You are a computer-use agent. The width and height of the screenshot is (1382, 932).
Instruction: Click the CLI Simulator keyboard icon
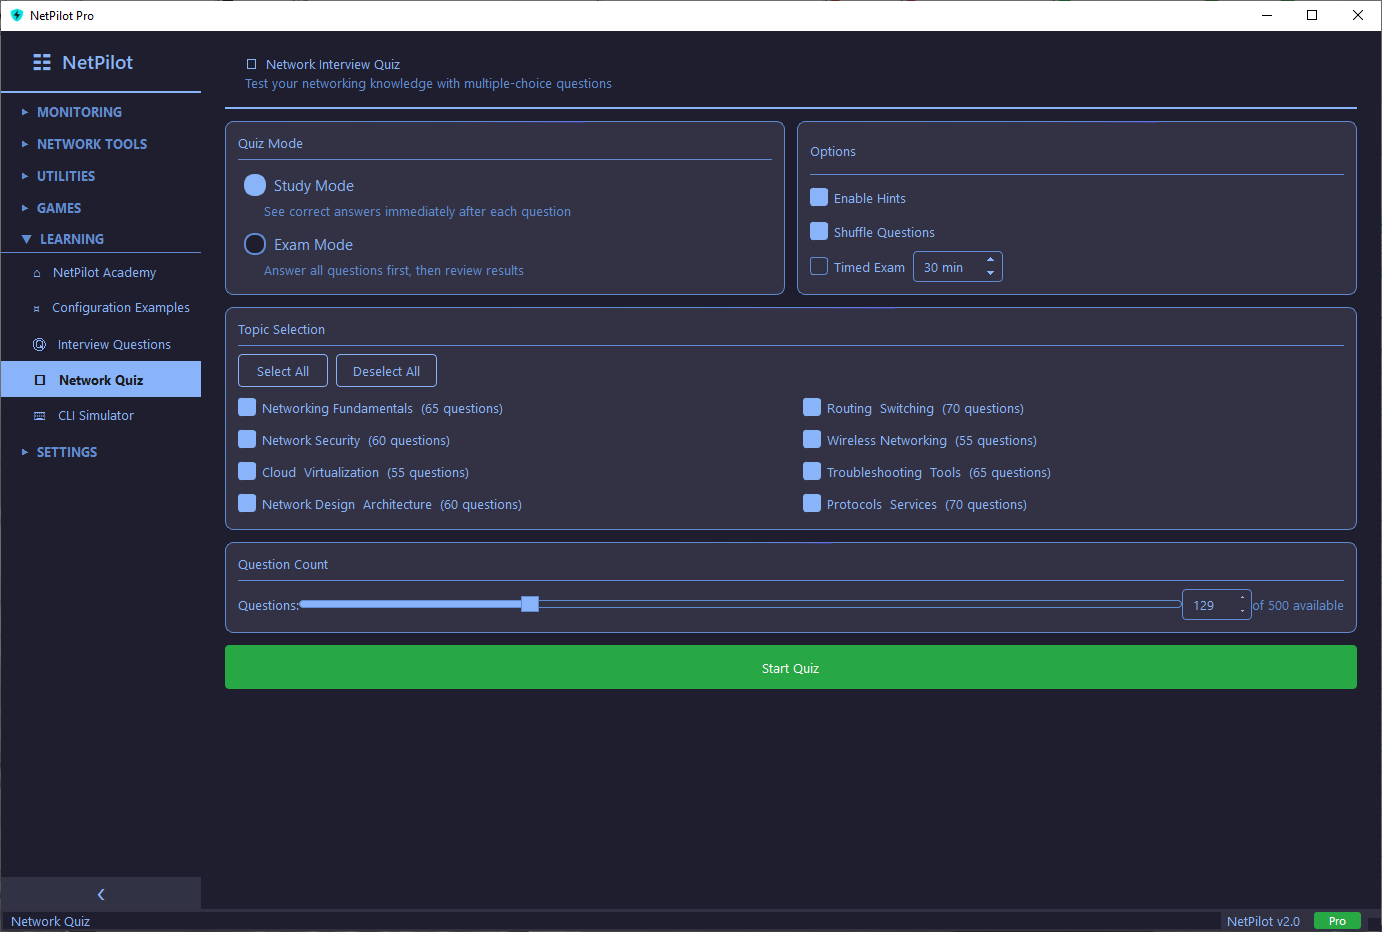point(40,416)
